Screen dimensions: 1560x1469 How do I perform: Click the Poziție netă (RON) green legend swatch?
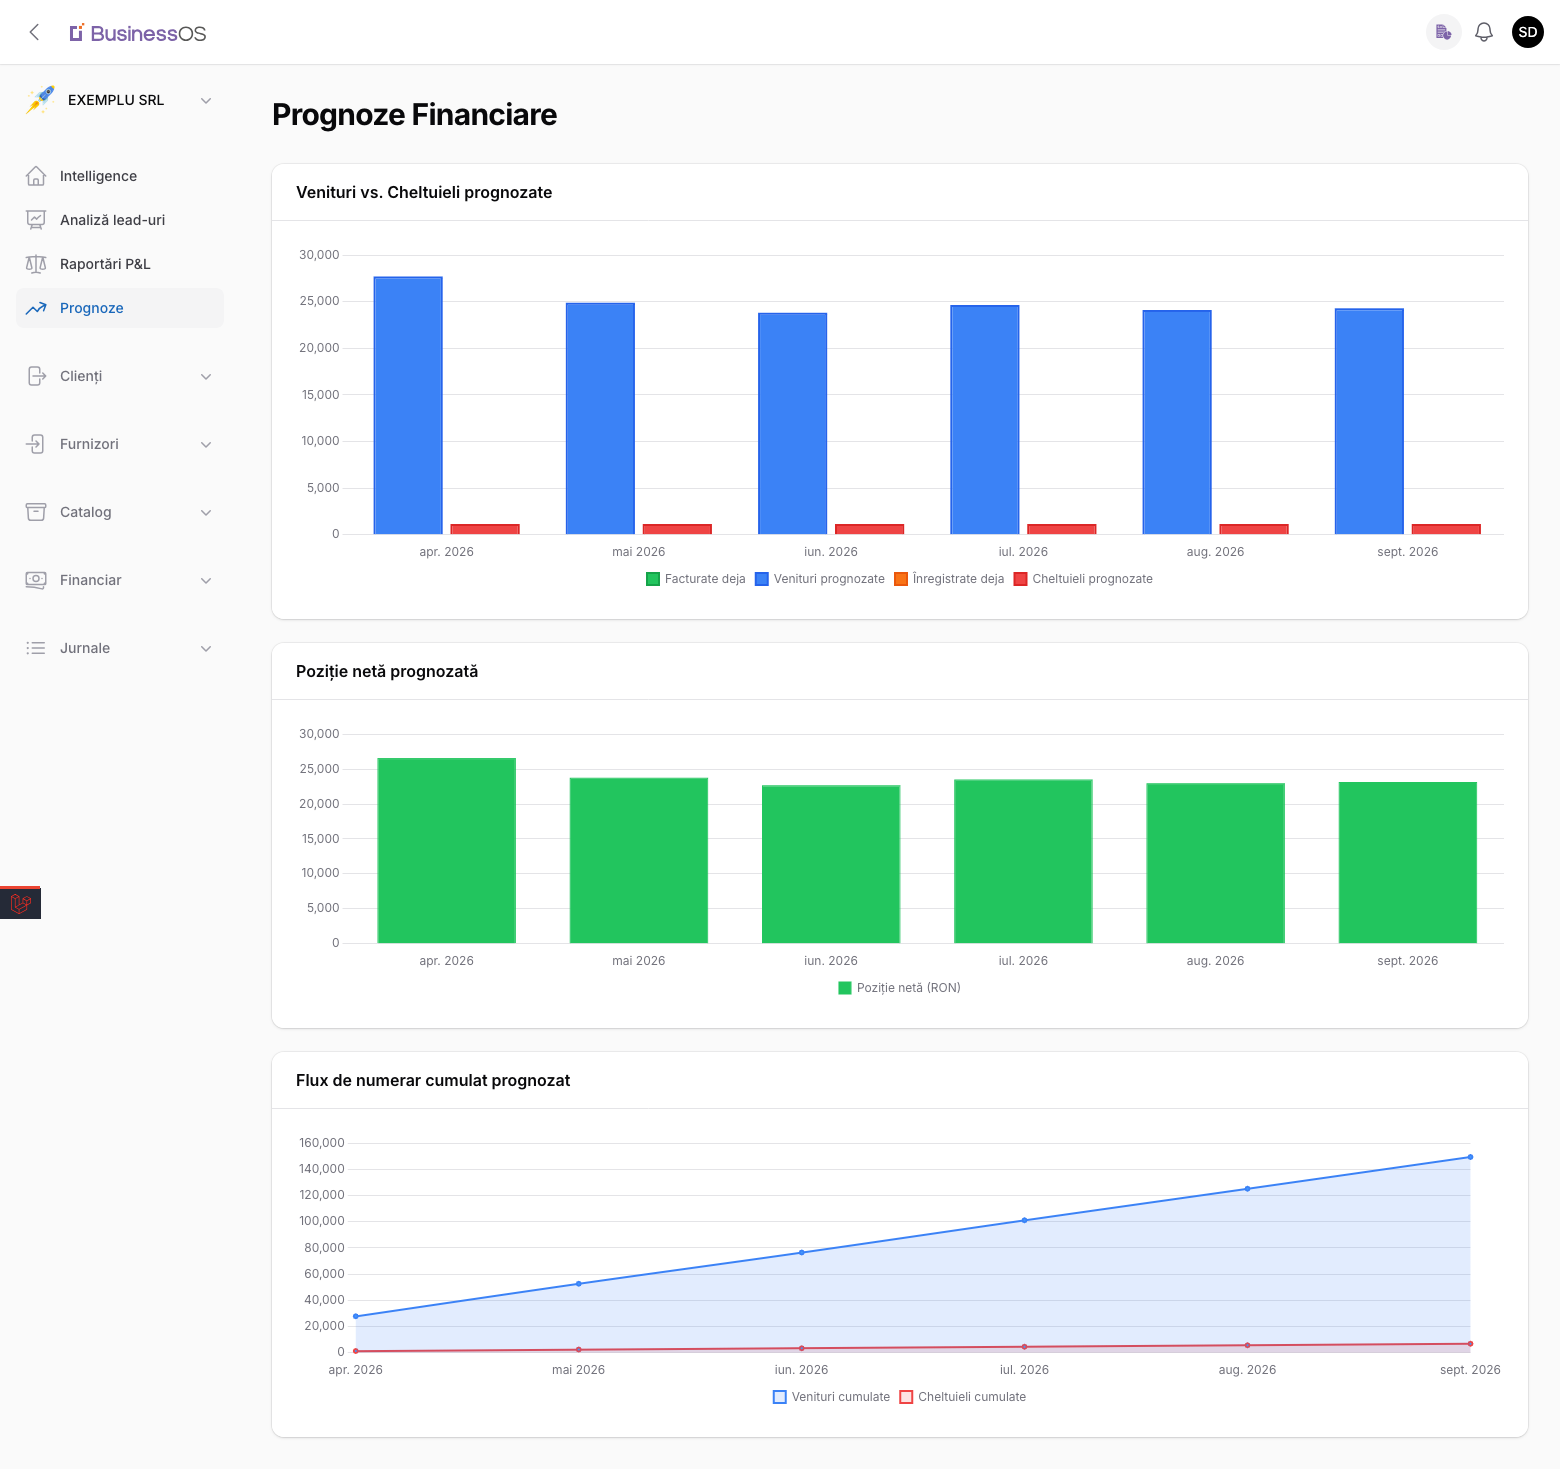click(x=845, y=988)
